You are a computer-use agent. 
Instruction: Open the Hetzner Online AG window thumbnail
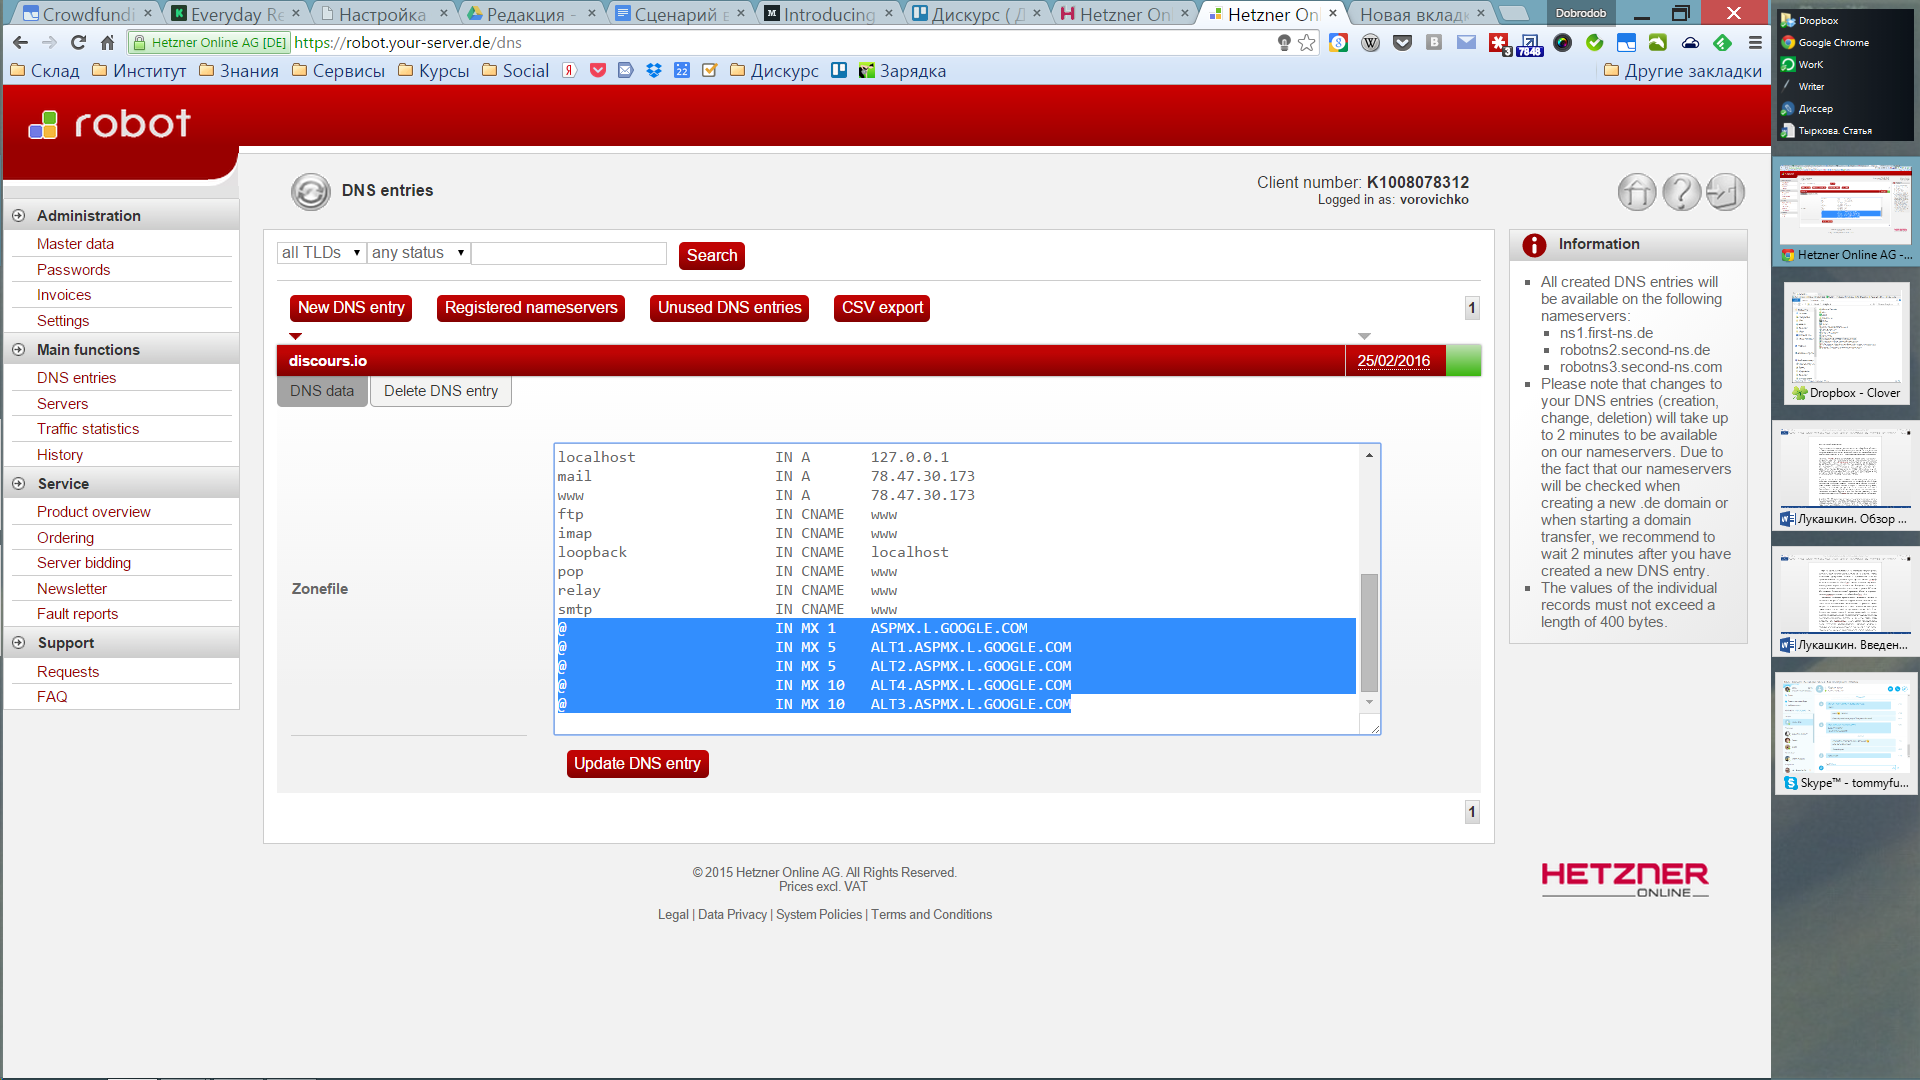click(x=1846, y=214)
